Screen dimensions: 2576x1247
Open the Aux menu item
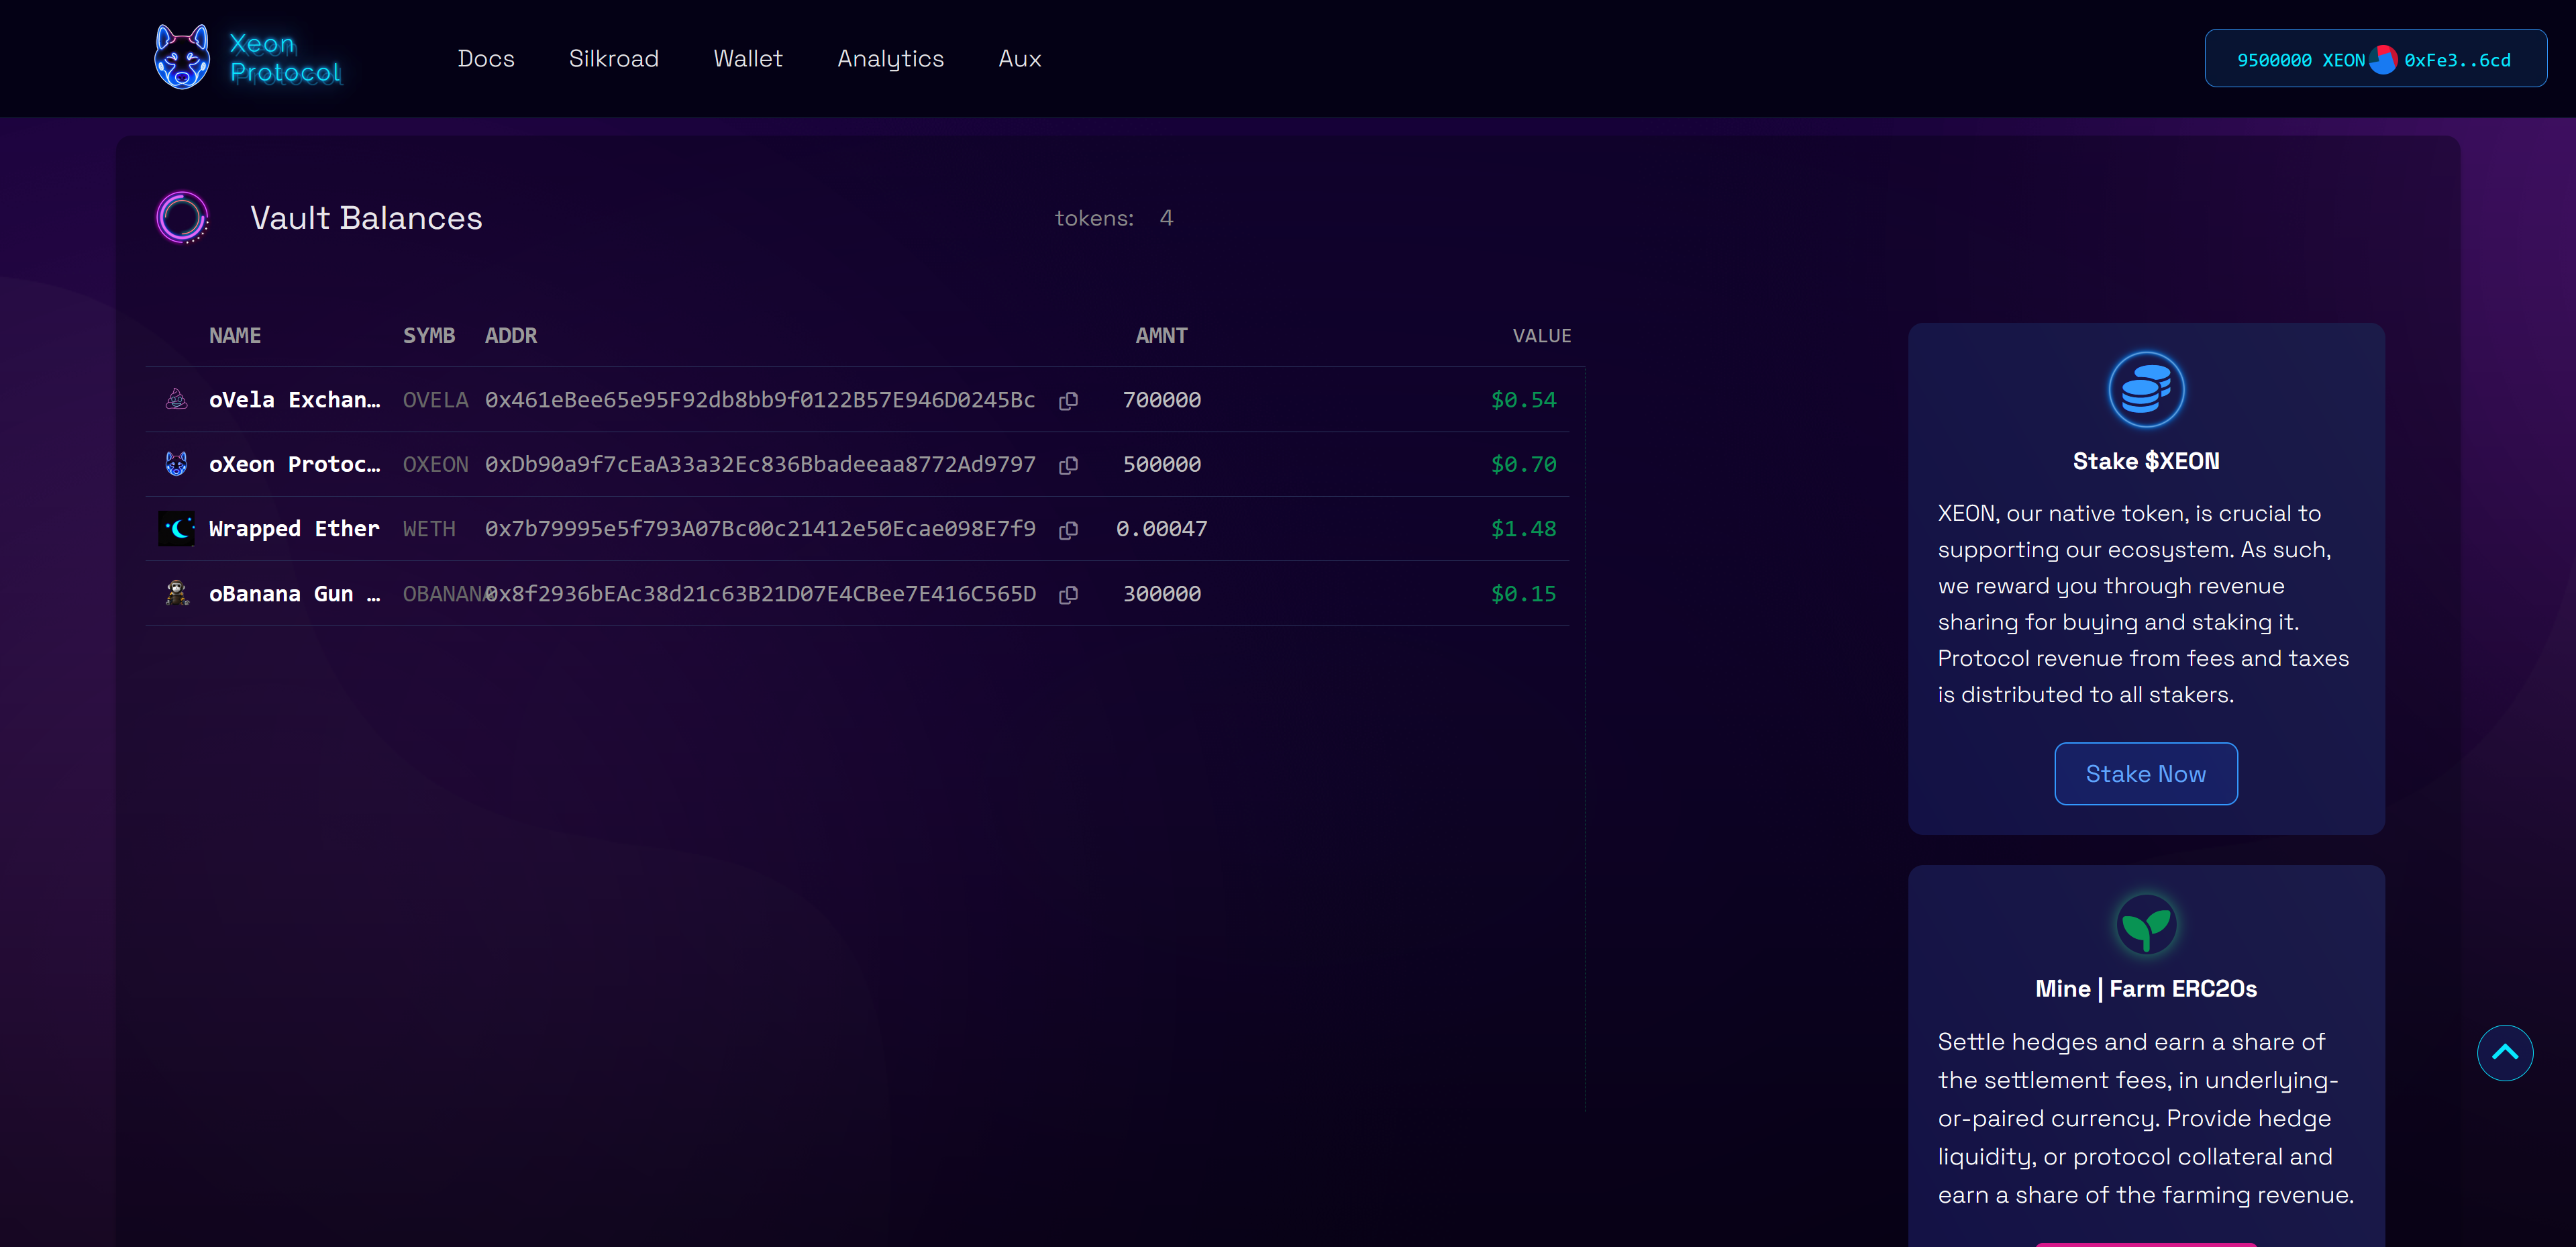[x=1019, y=59]
